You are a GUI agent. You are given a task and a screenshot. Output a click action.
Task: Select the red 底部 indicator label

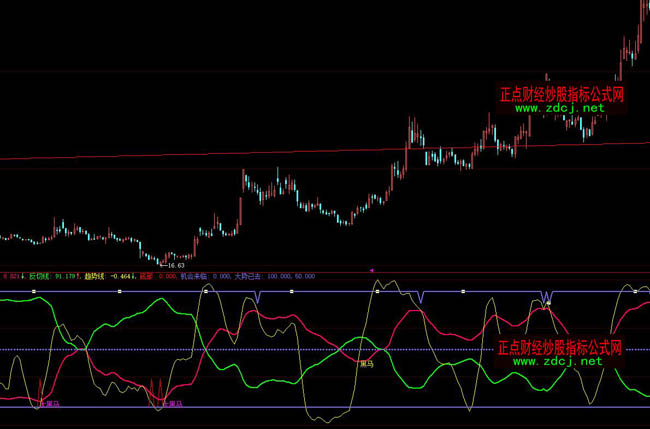(x=149, y=275)
